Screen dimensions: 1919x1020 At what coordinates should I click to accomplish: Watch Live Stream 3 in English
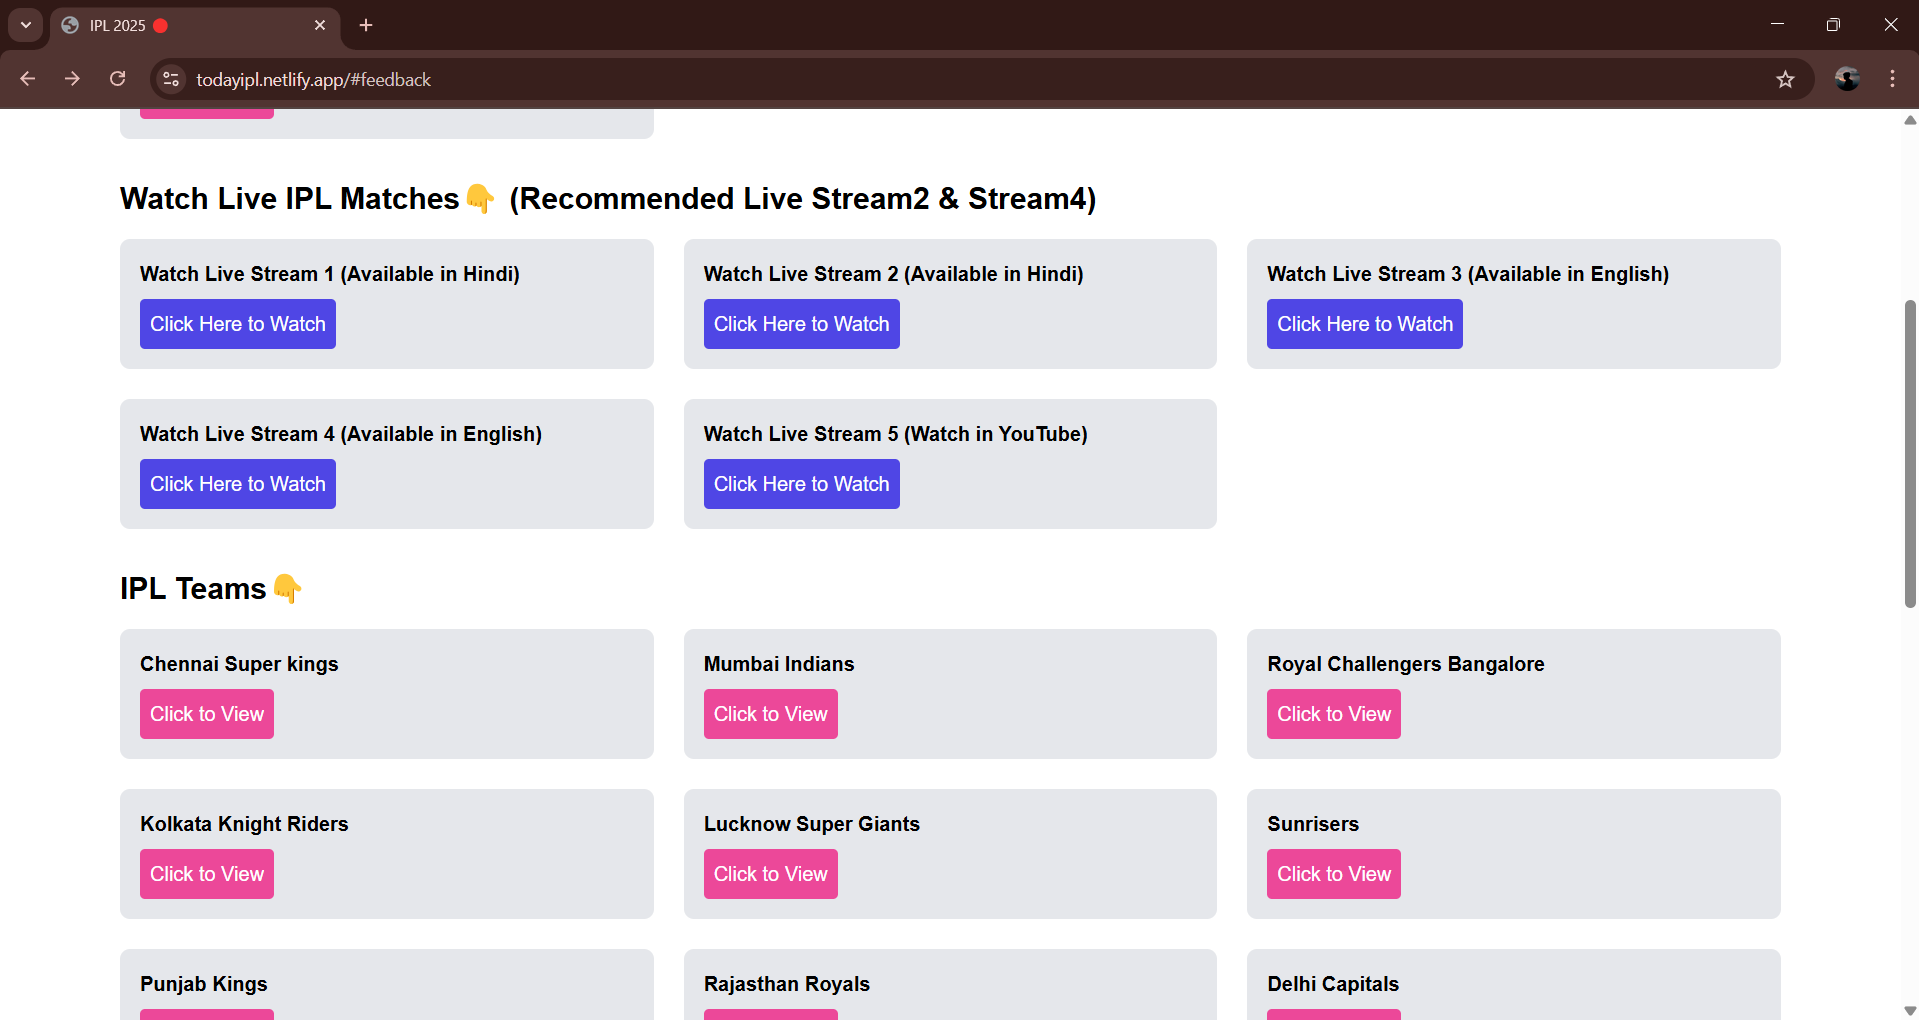point(1364,323)
